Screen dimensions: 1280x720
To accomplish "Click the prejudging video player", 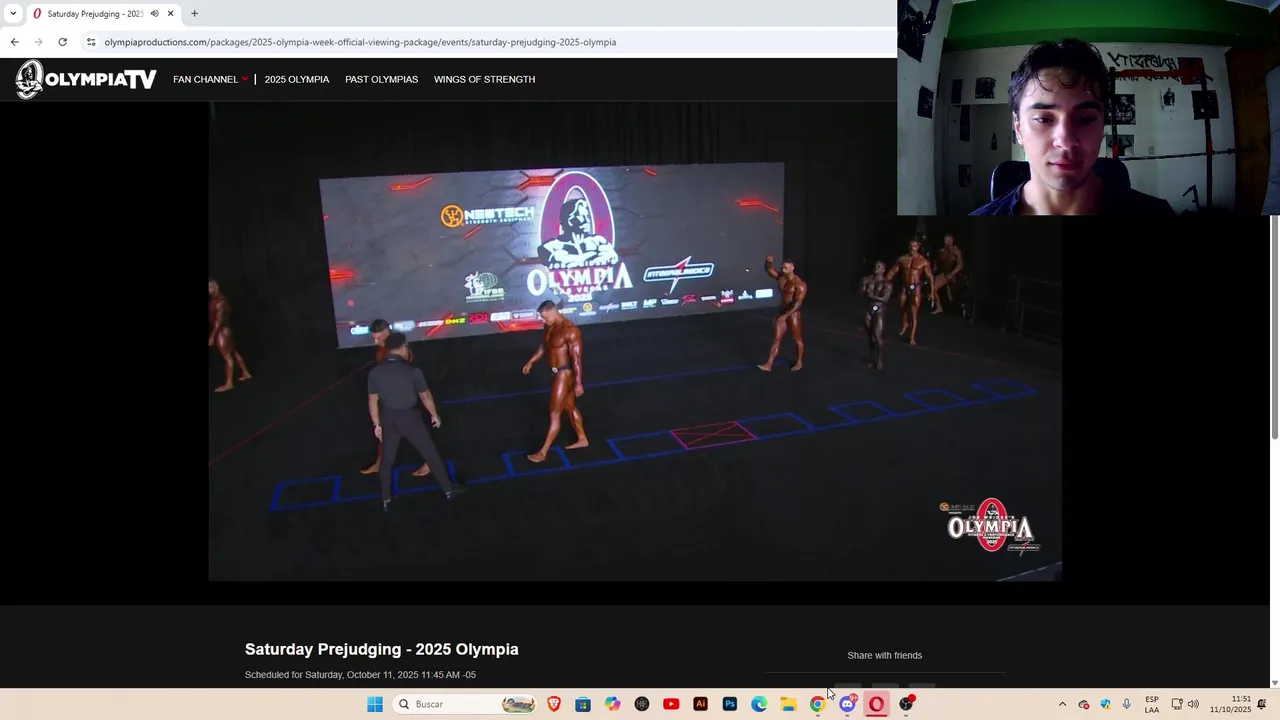I will click(635, 341).
